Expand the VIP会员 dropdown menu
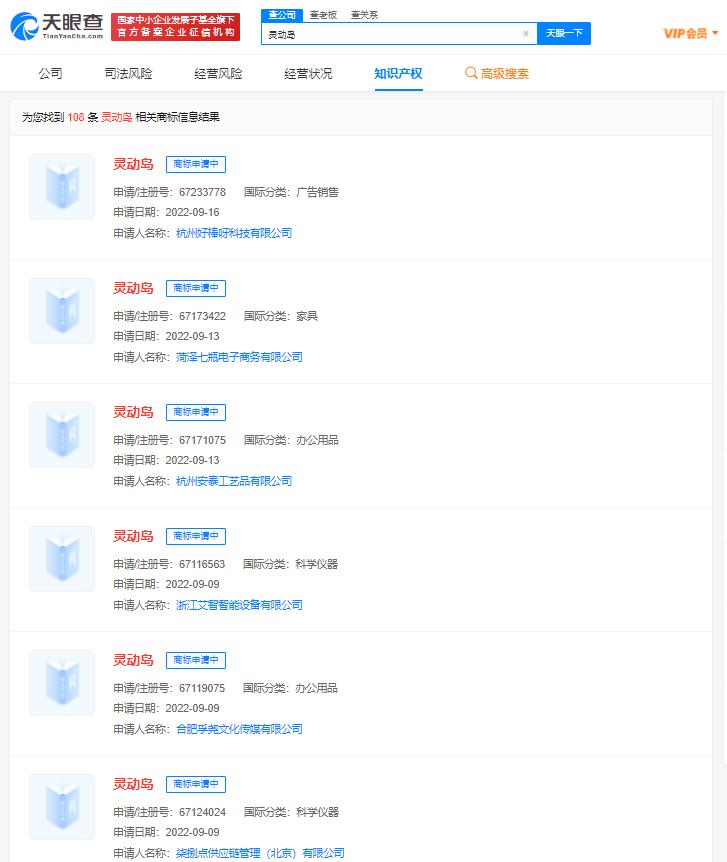Viewport: 727px width, 862px height. click(691, 34)
